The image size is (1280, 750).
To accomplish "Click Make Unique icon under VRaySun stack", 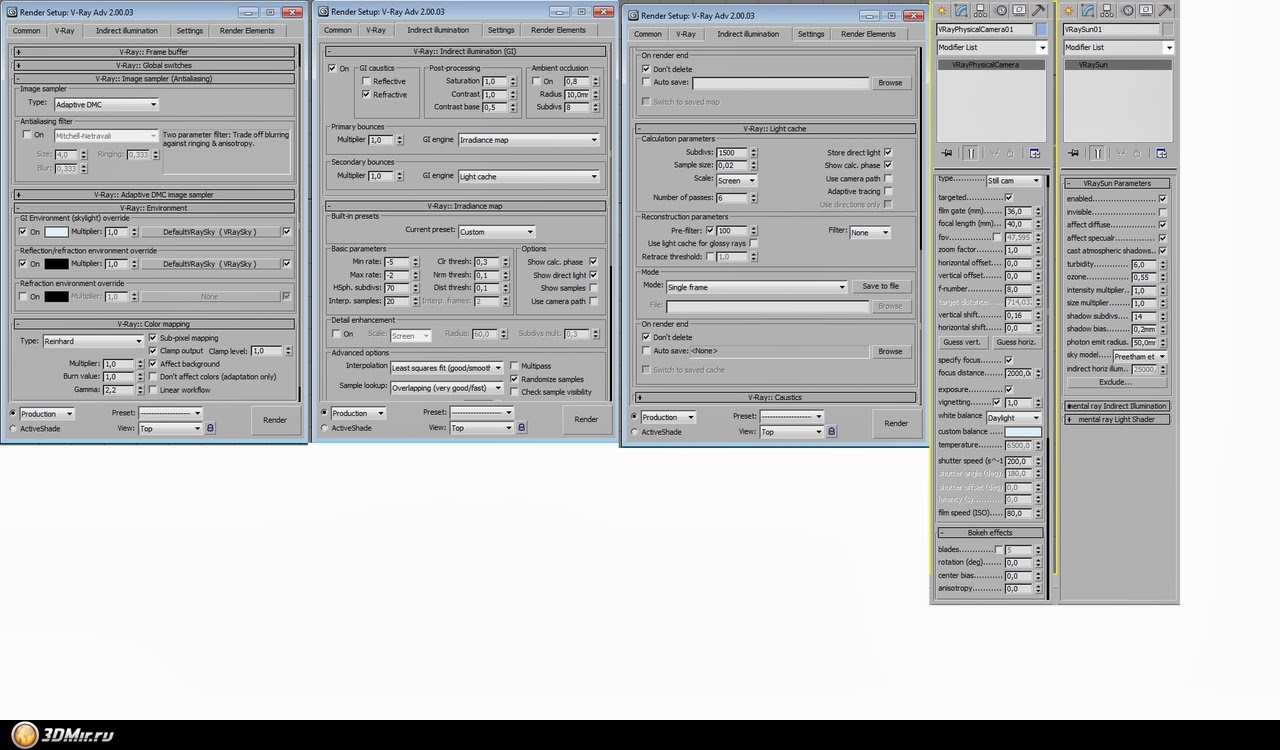I will coord(1121,153).
